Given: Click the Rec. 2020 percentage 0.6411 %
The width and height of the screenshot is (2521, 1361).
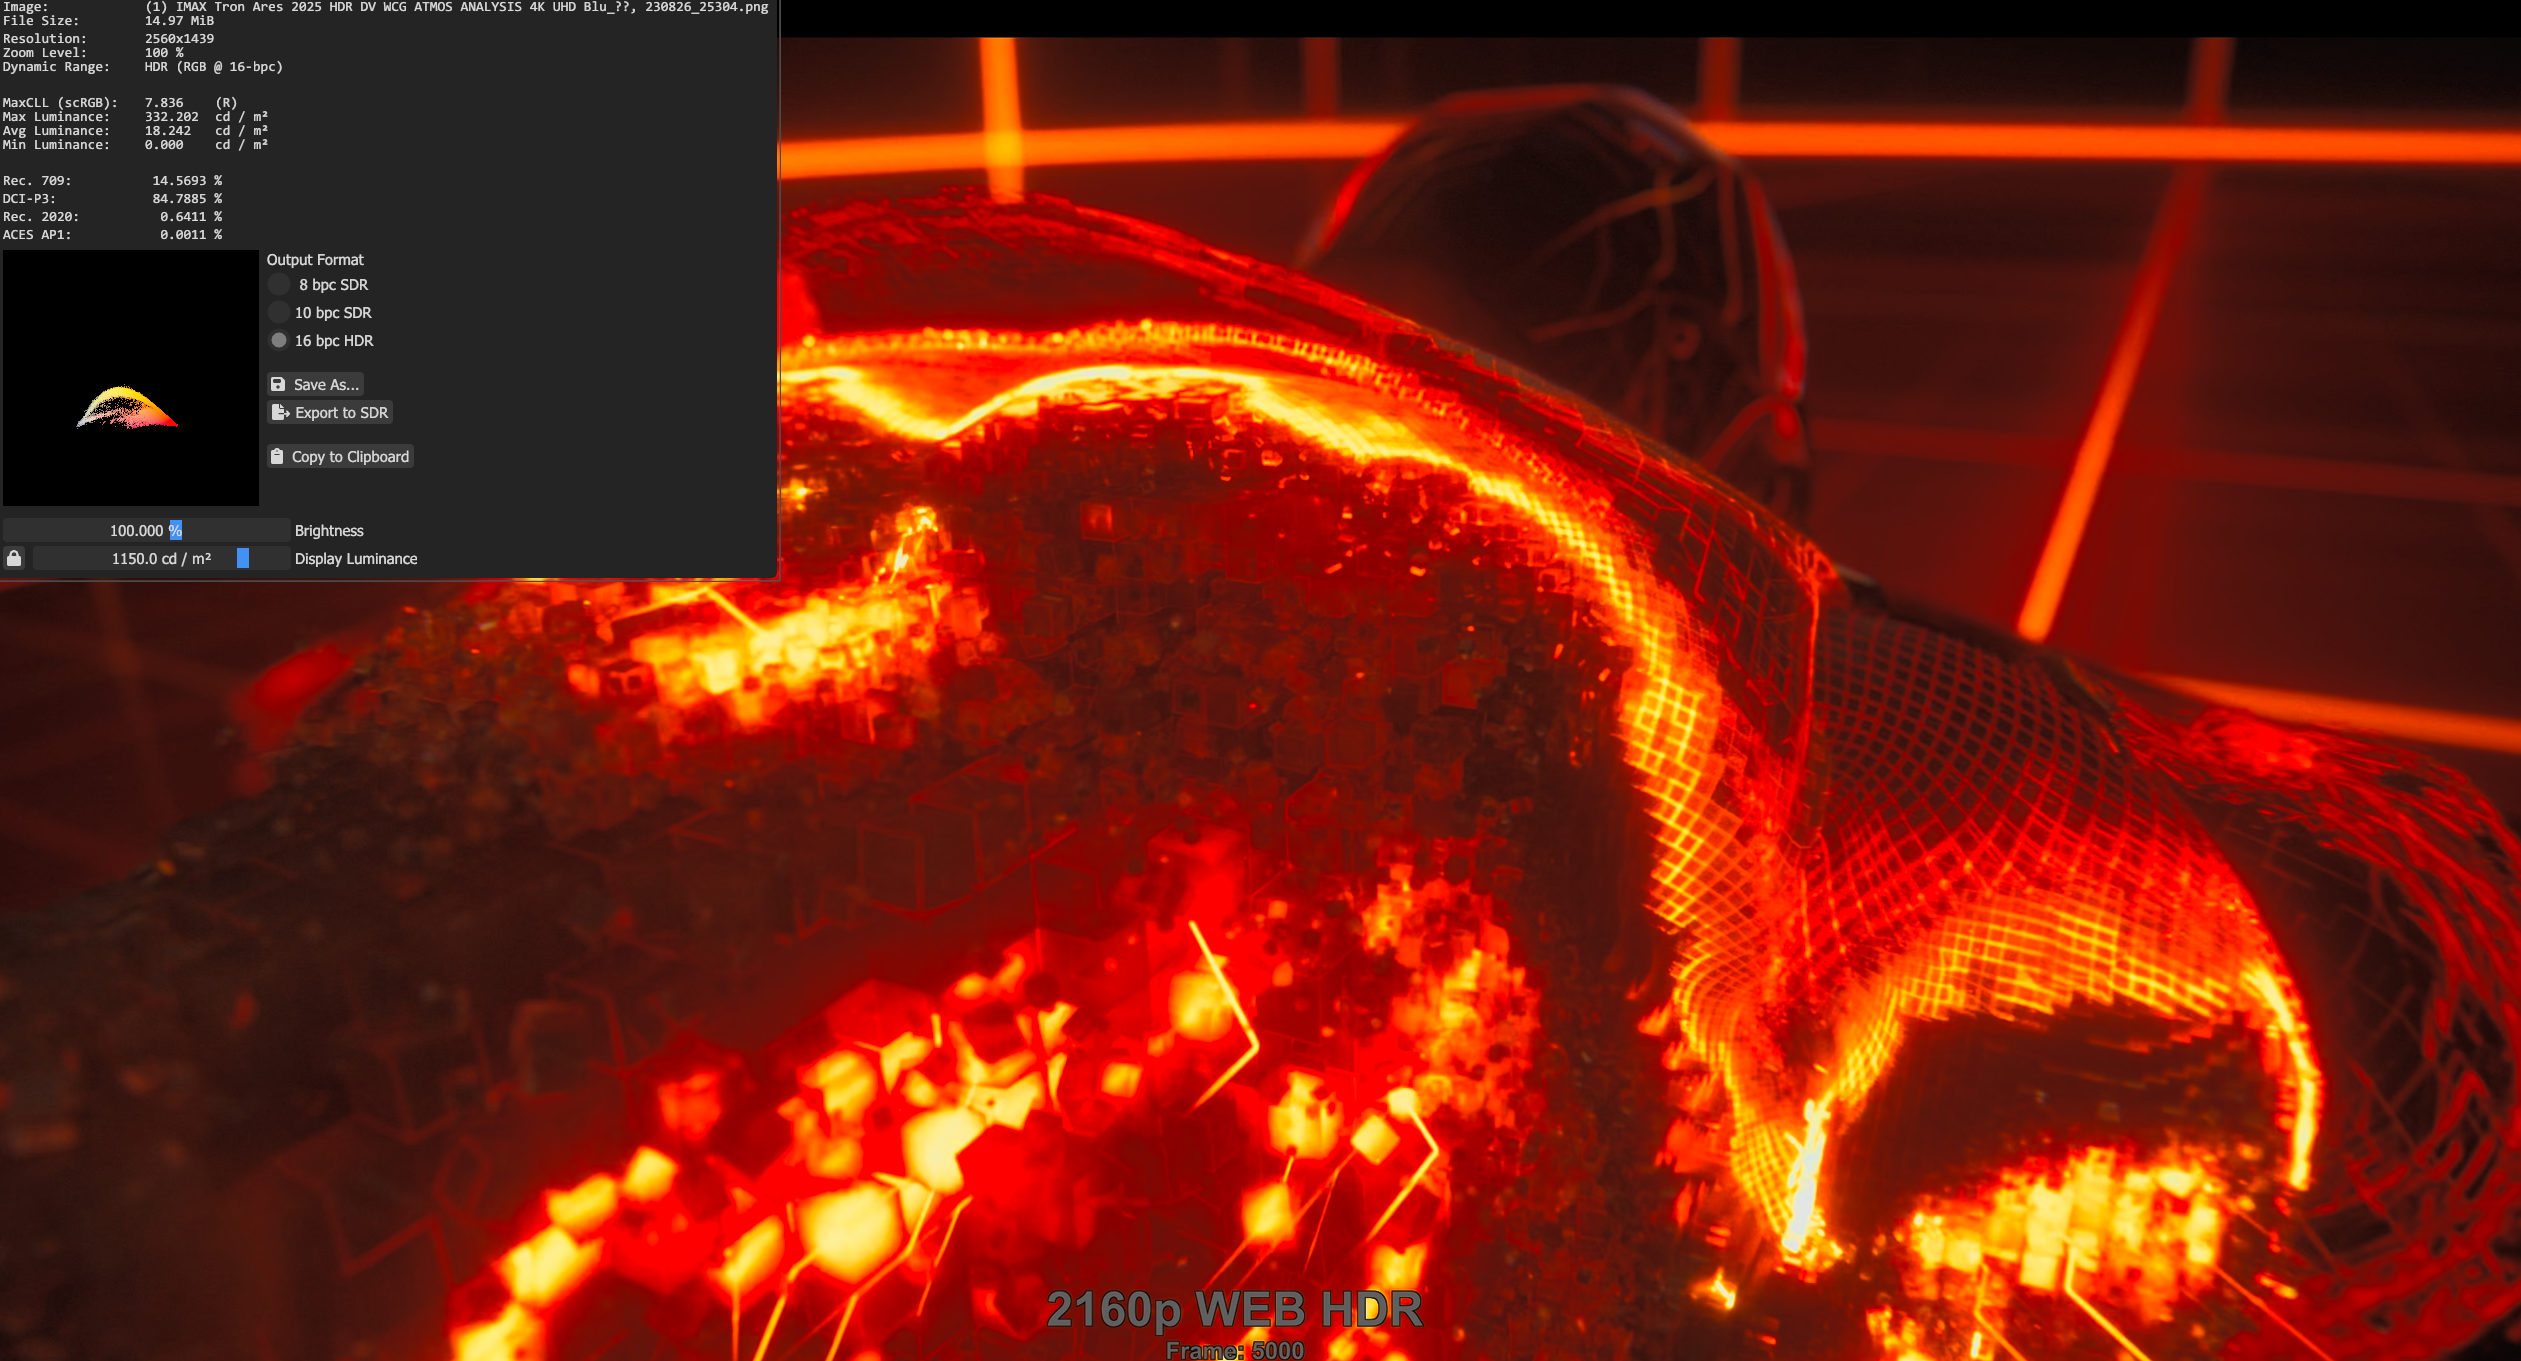Looking at the screenshot, I should coord(191,217).
